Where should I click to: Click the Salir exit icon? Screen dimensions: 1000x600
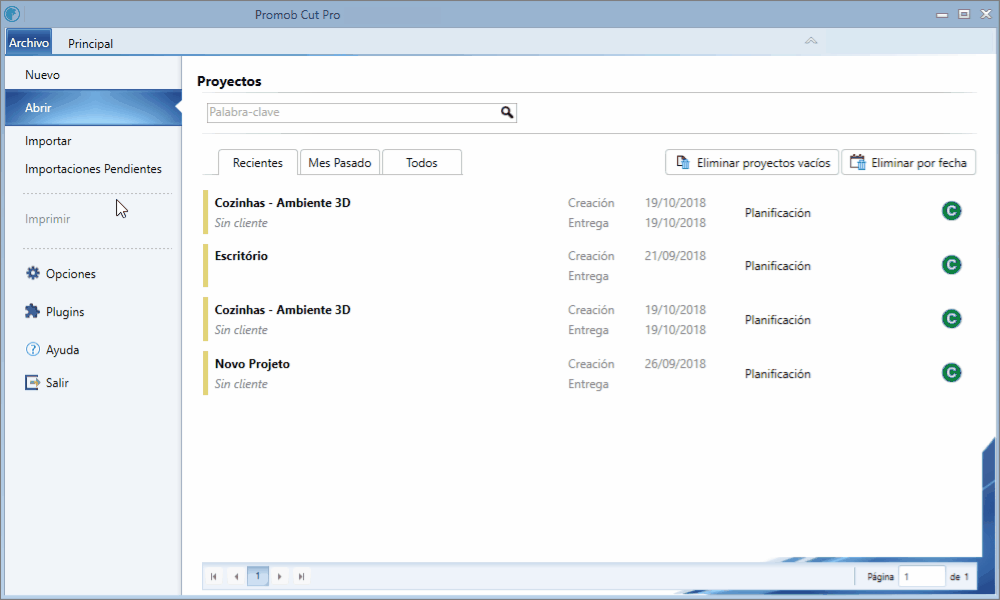[x=32, y=383]
